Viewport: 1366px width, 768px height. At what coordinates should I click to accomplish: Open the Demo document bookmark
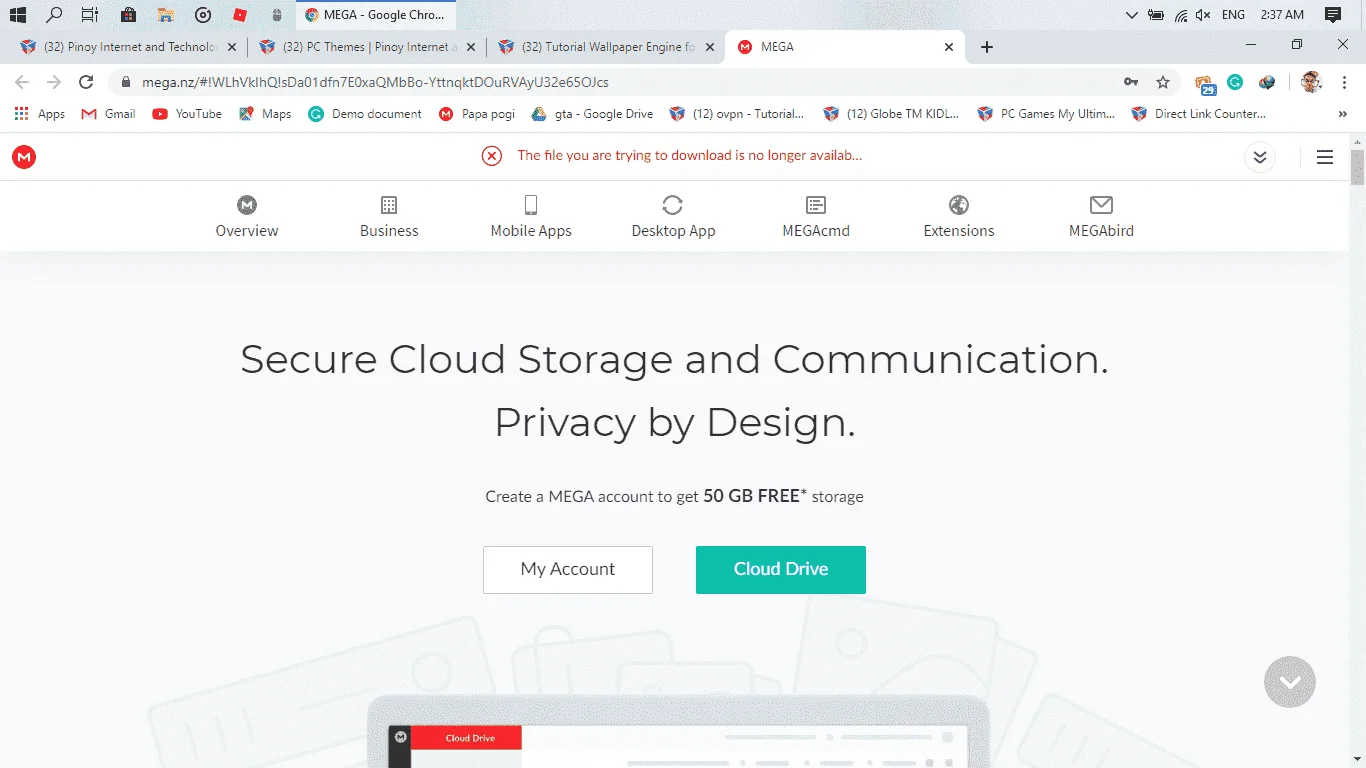[365, 114]
